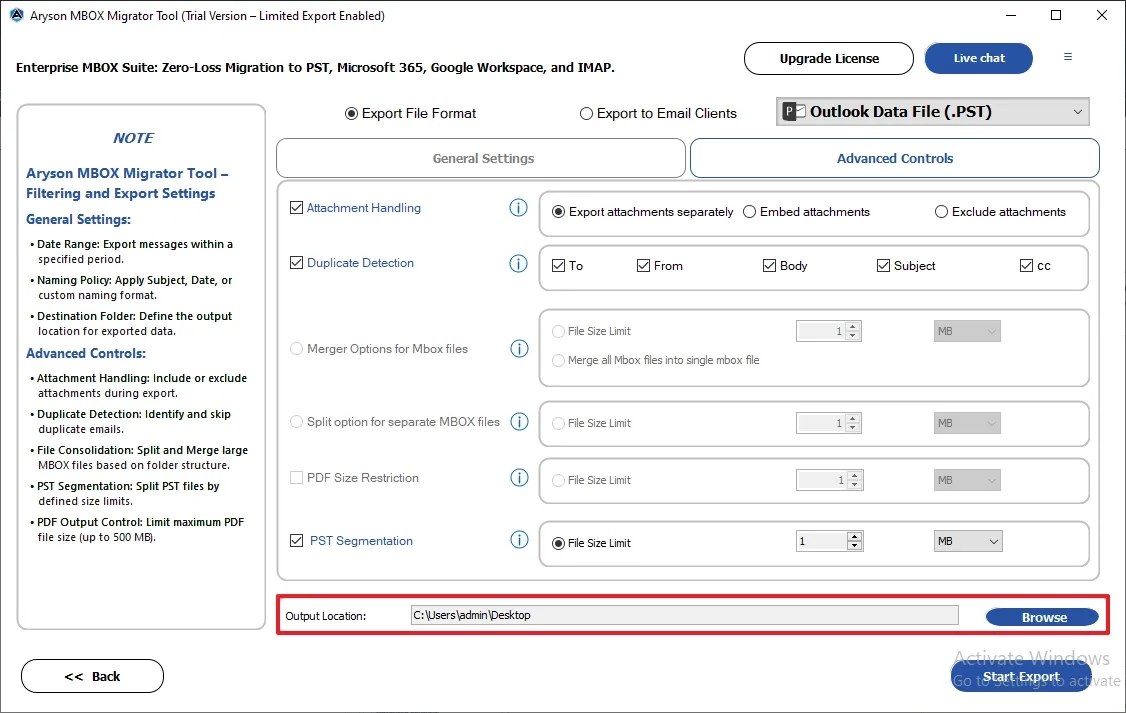Screen dimensions: 1126x713
Task: Toggle the From duplicate field checkbox
Action: click(x=643, y=266)
